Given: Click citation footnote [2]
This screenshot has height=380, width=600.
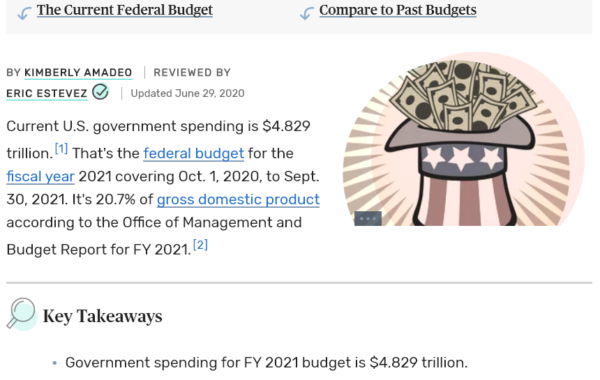Looking at the screenshot, I should click(x=201, y=245).
